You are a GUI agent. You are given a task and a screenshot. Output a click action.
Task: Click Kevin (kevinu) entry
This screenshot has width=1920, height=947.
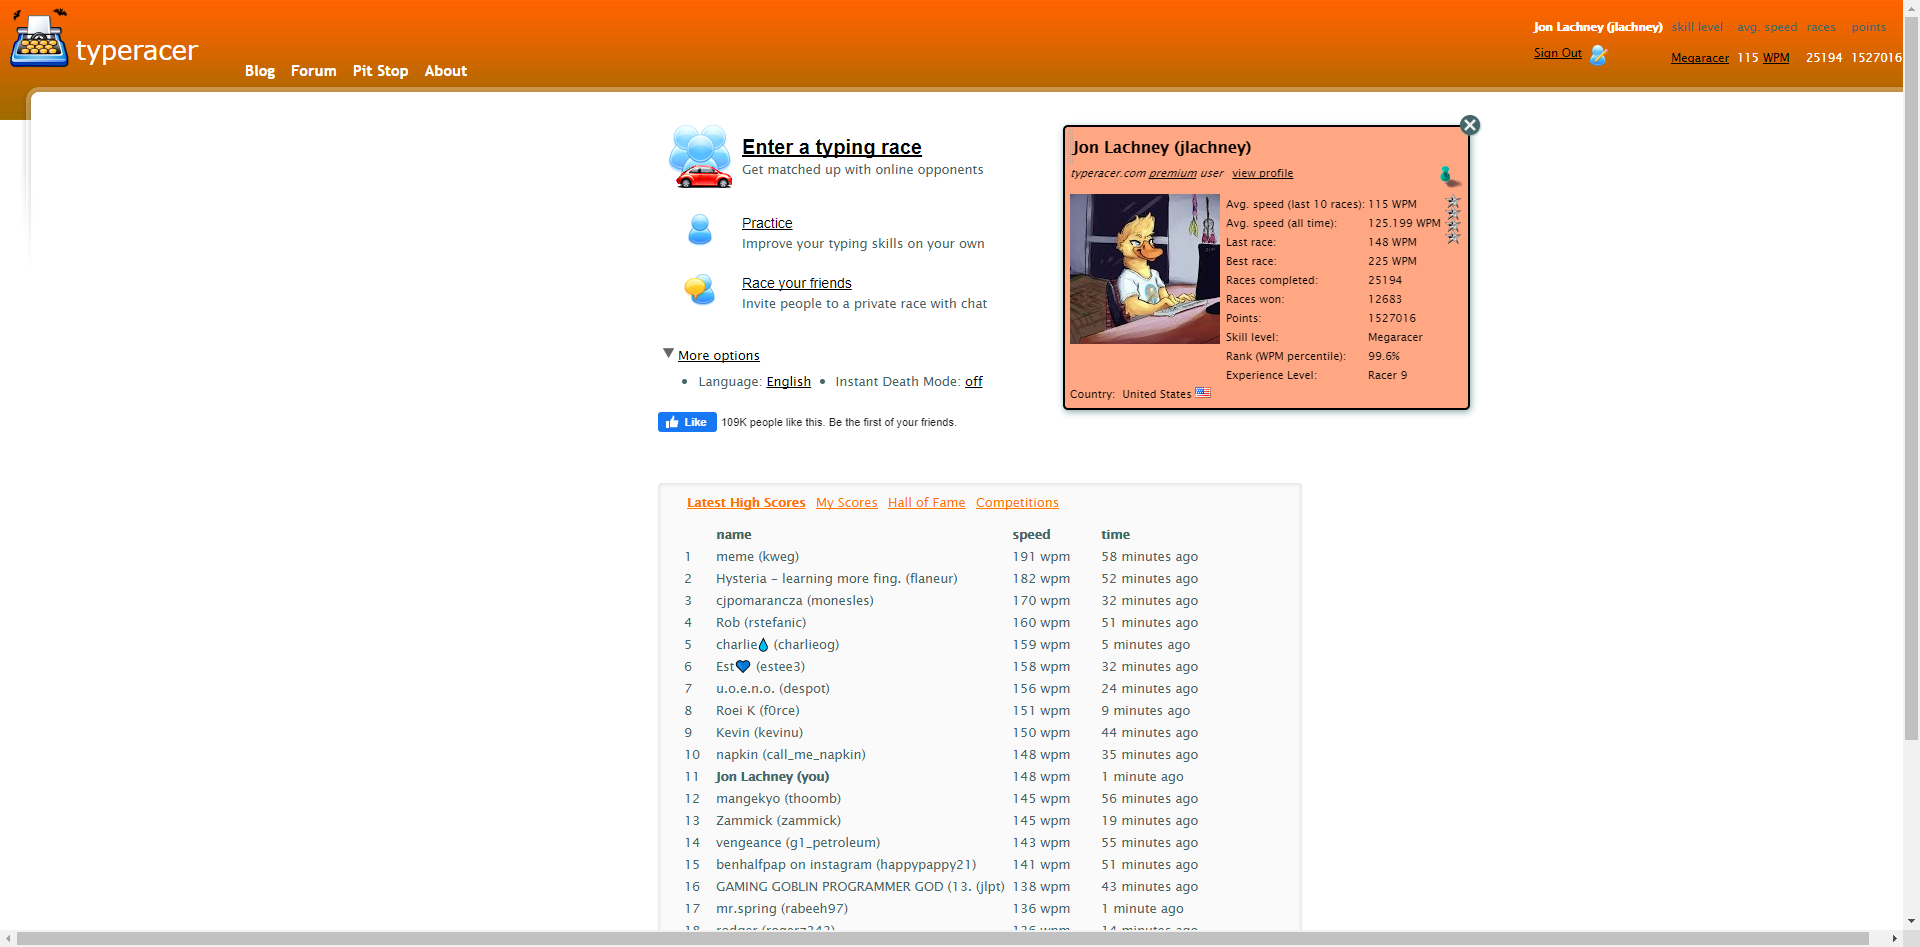759,733
